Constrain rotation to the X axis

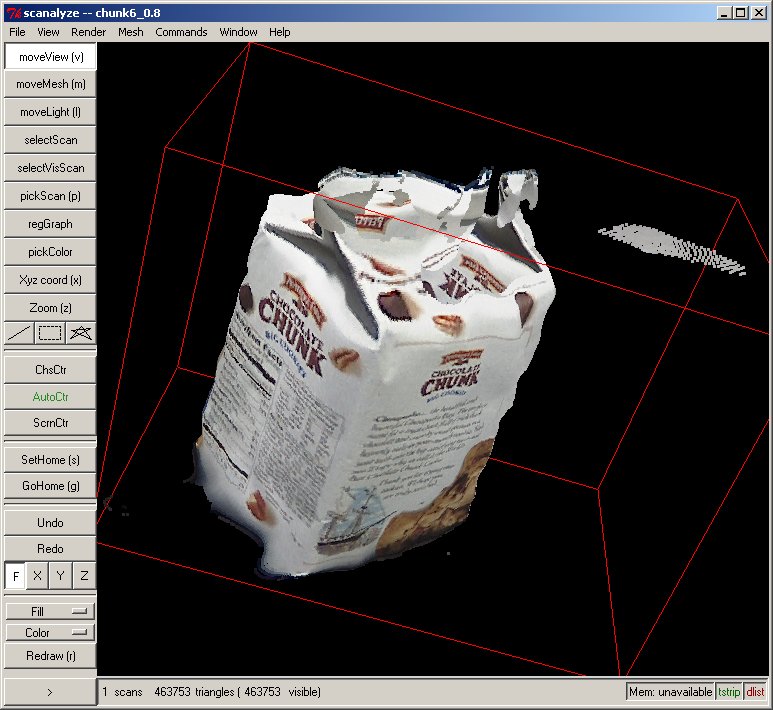[x=38, y=576]
